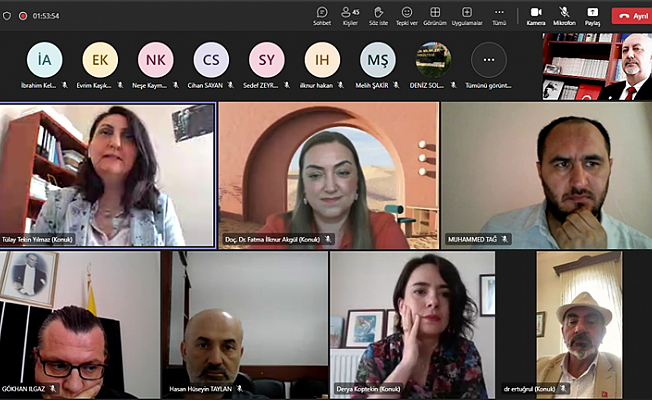
Task: Share screen with Paylaş
Action: (x=593, y=16)
